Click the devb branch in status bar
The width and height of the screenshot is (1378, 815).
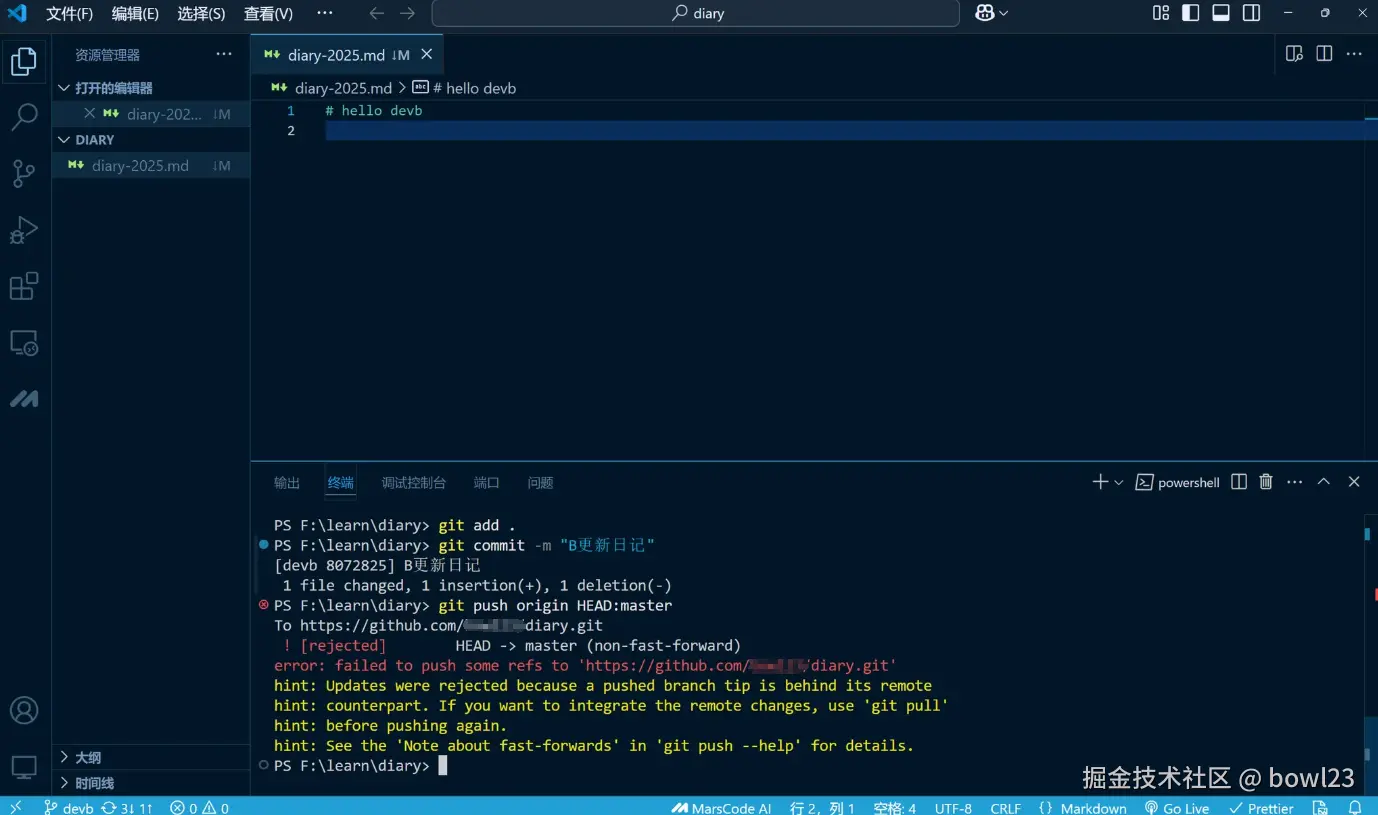68,807
